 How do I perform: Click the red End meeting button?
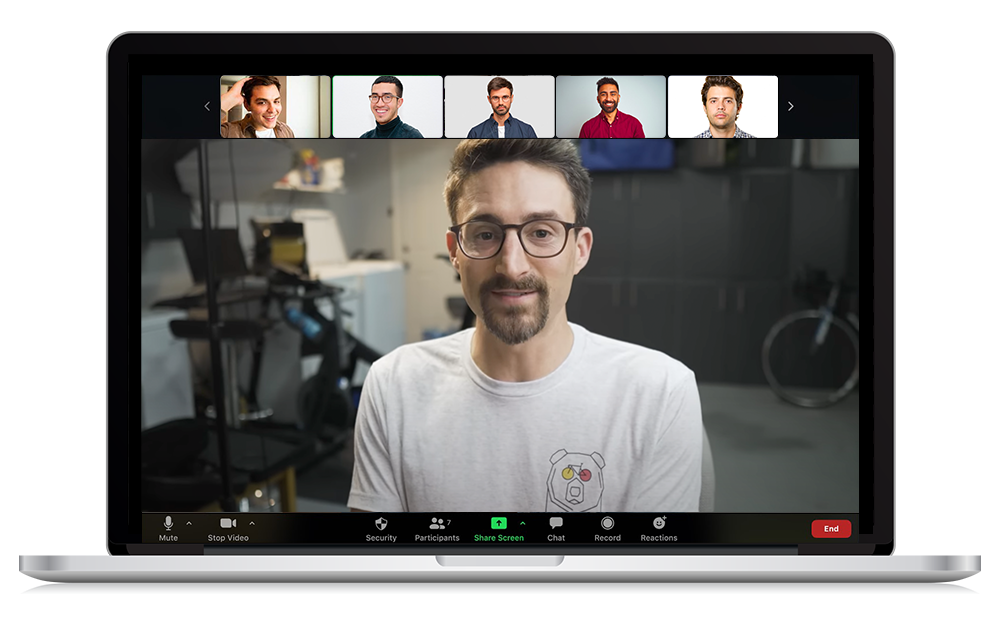831,528
